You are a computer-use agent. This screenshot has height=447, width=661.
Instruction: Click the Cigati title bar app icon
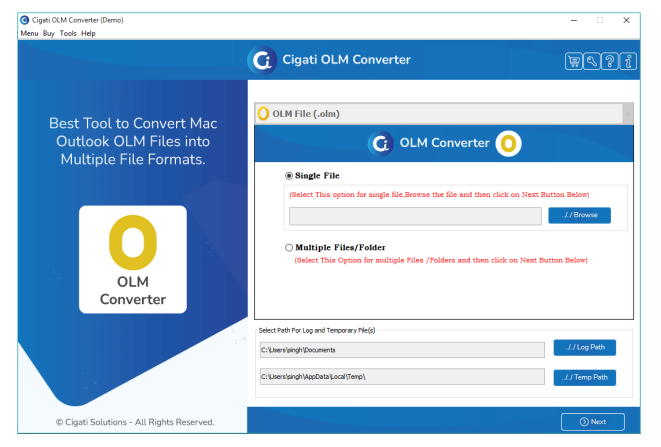click(24, 20)
